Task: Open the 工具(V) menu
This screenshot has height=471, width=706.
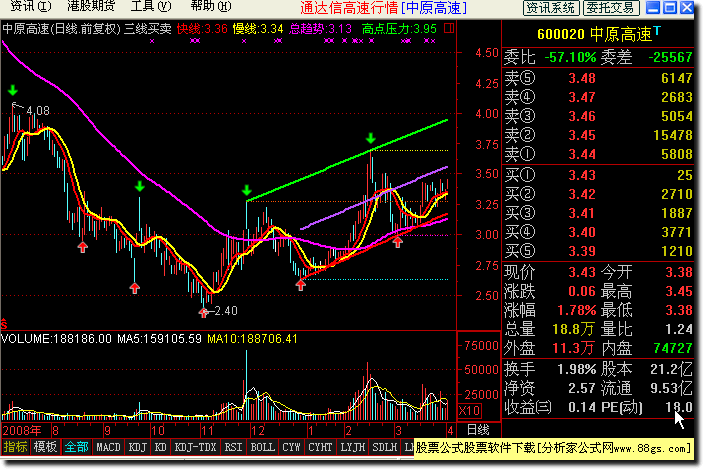Action: (x=151, y=6)
